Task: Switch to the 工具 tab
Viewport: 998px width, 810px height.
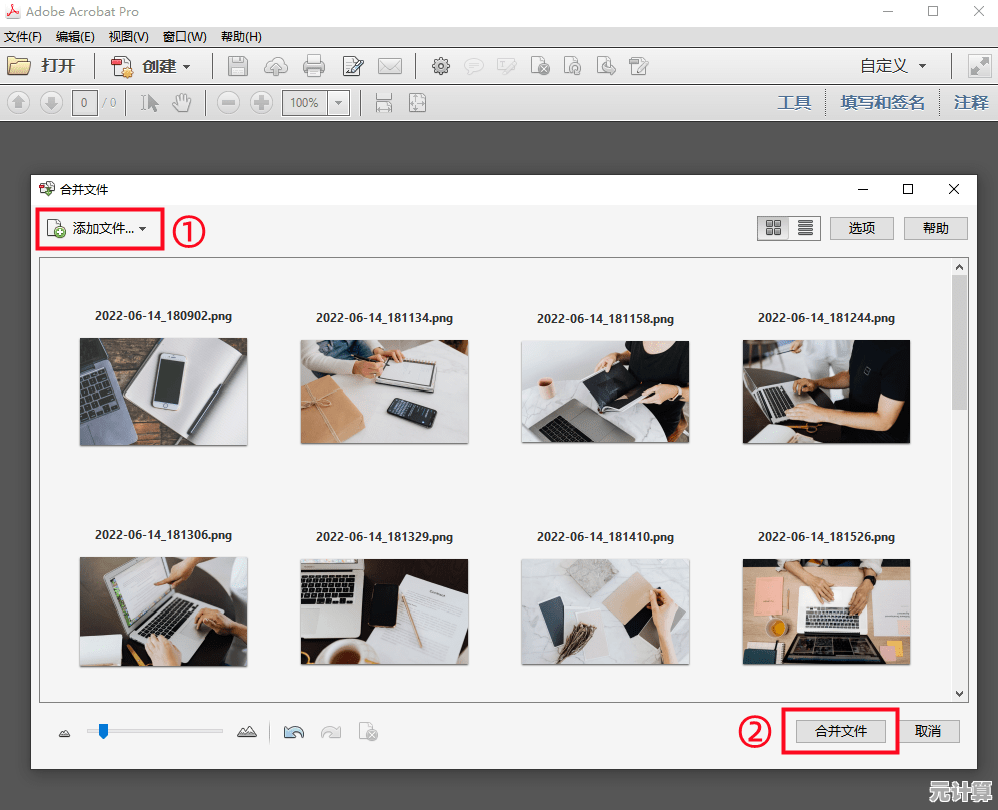Action: click(794, 102)
